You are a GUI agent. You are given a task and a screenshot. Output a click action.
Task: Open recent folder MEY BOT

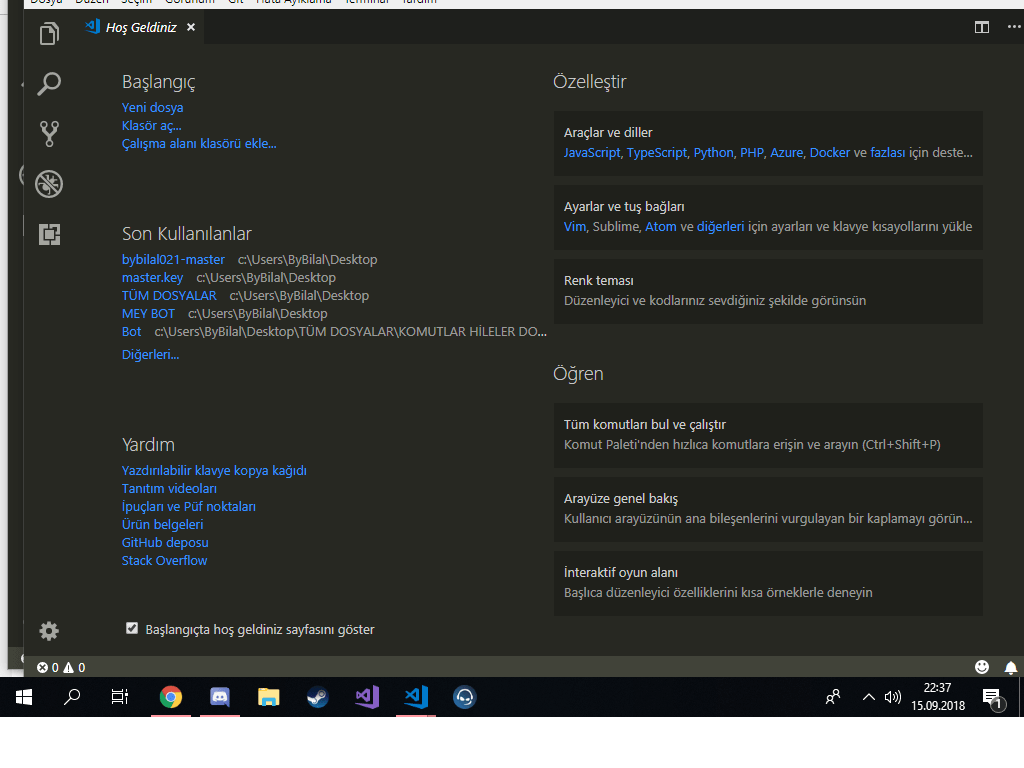pyautogui.click(x=148, y=313)
